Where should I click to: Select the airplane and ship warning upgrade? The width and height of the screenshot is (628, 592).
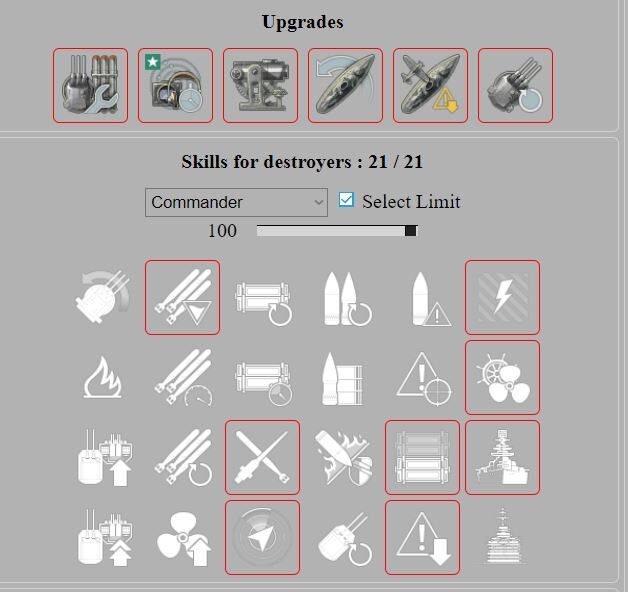430,85
